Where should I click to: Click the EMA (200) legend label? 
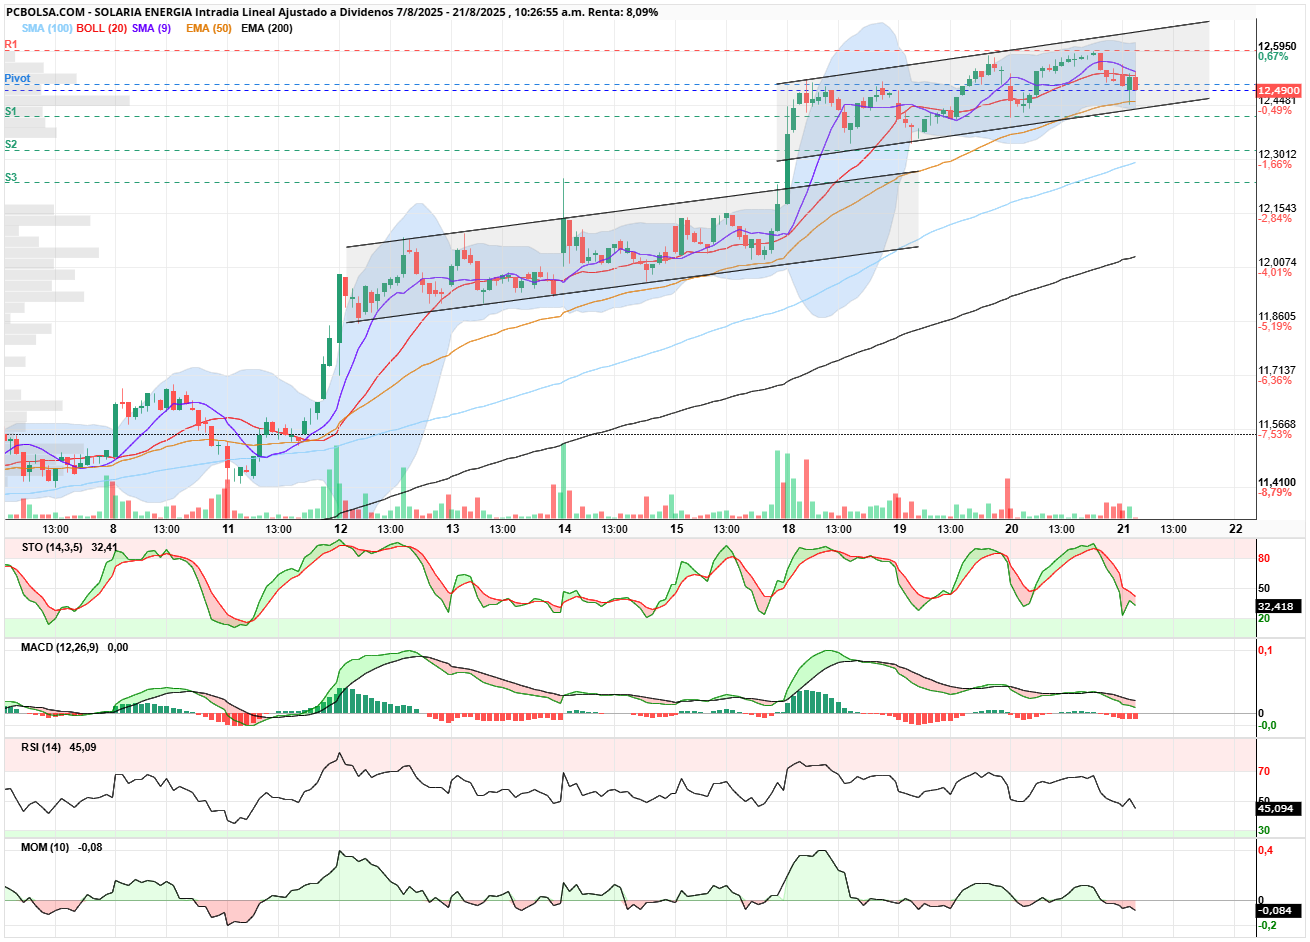pyautogui.click(x=267, y=28)
